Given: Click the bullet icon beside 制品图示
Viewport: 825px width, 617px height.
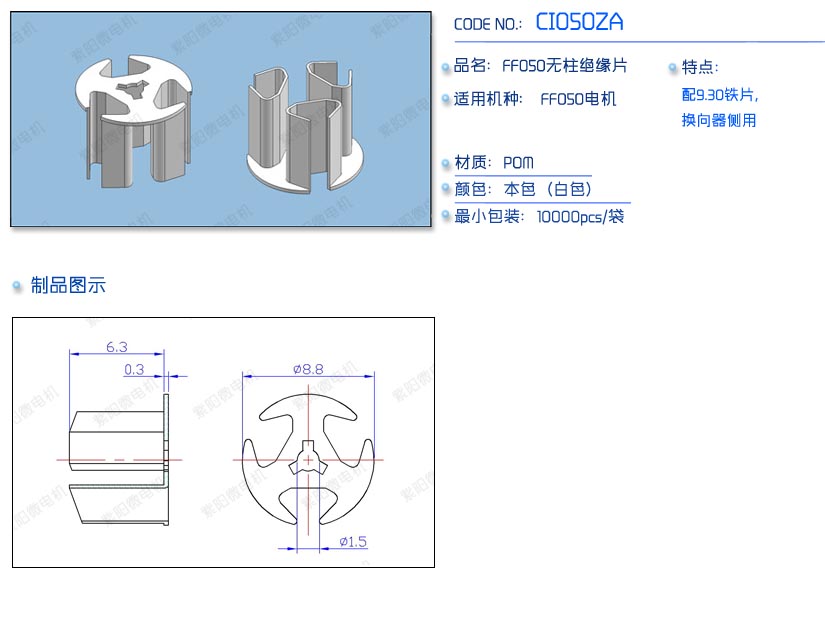Looking at the screenshot, I should point(17,287).
